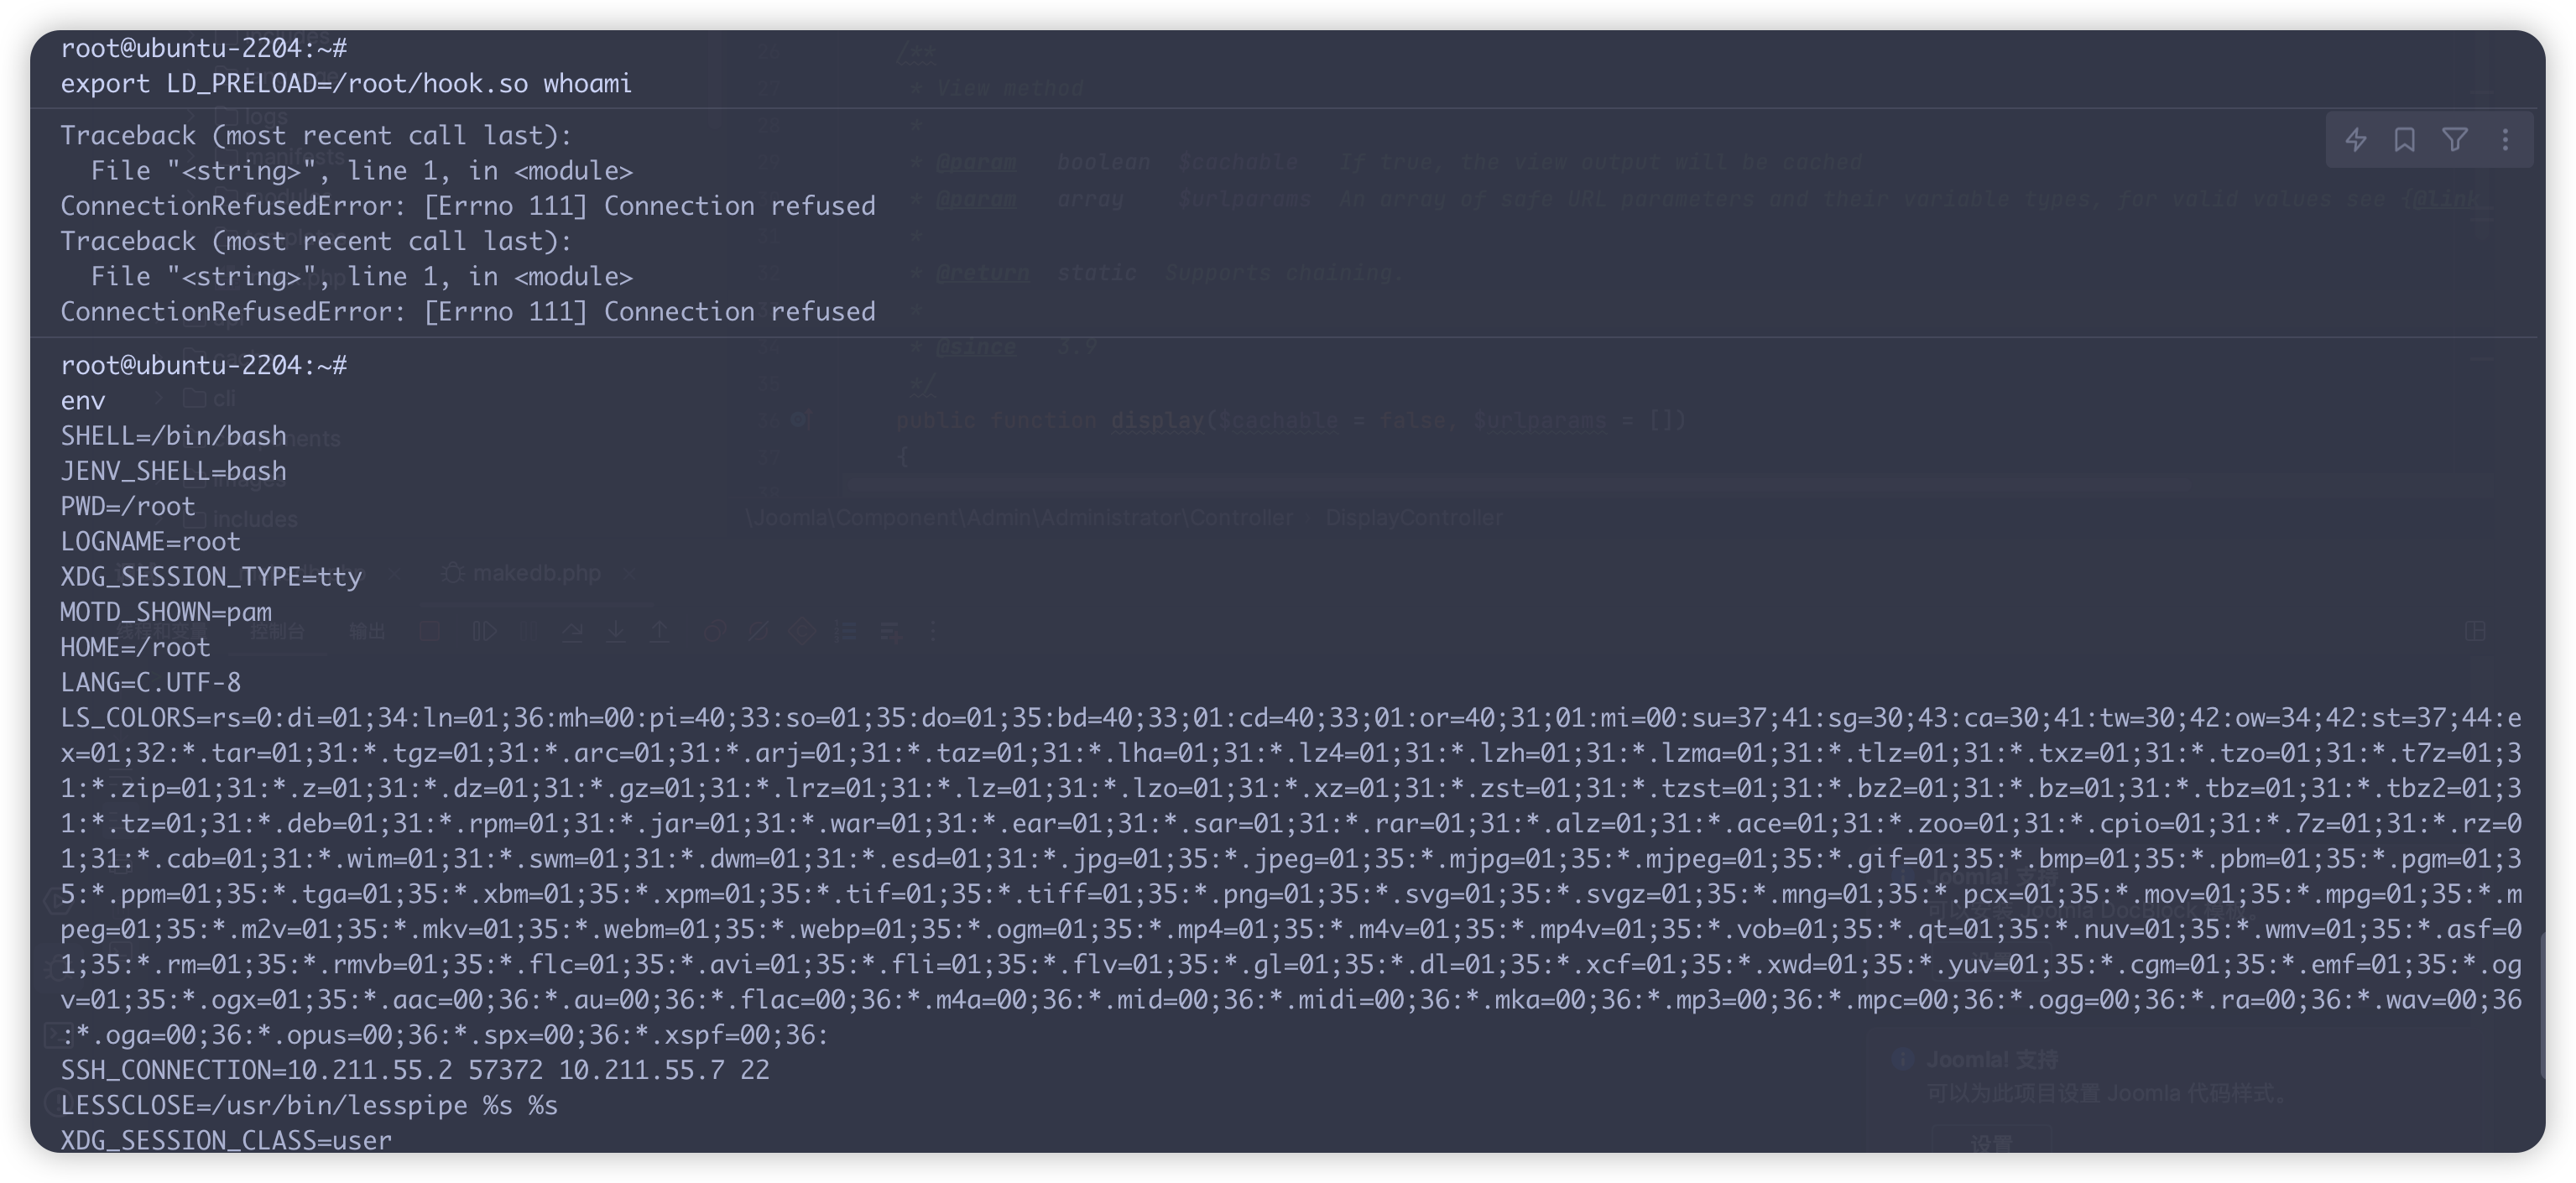Click the PWD=/root environment line
Screen dimensions: 2576x1183
[x=128, y=506]
